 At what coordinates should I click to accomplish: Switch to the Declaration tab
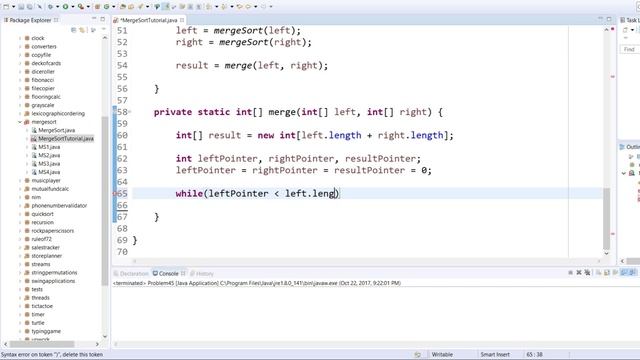tap(131, 273)
